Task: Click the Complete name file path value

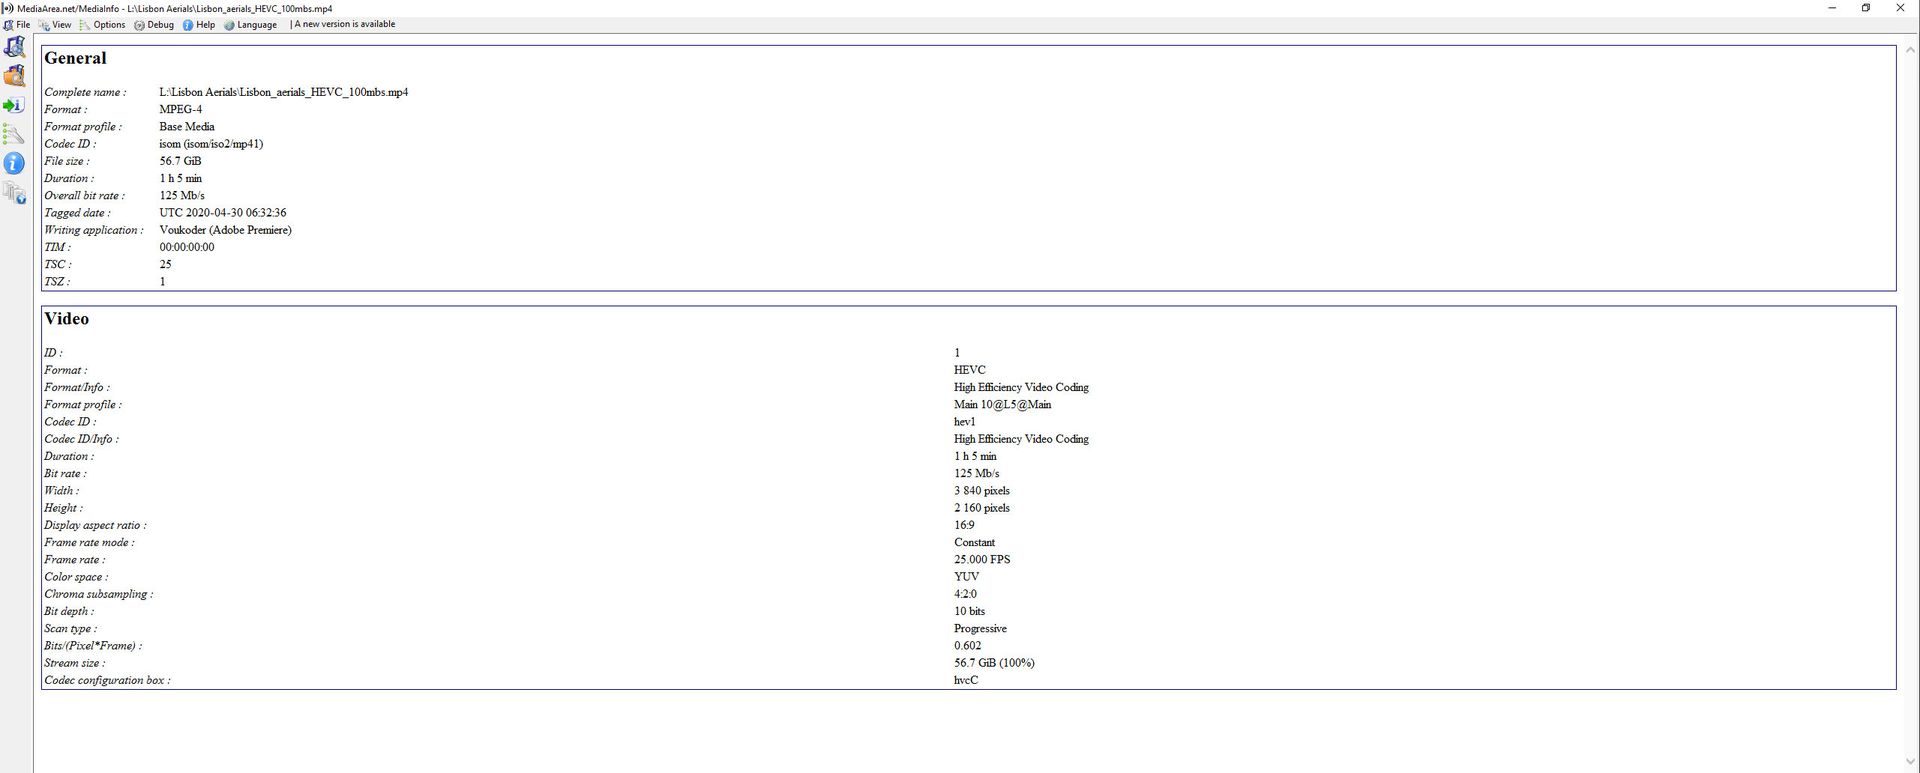Action: (283, 92)
